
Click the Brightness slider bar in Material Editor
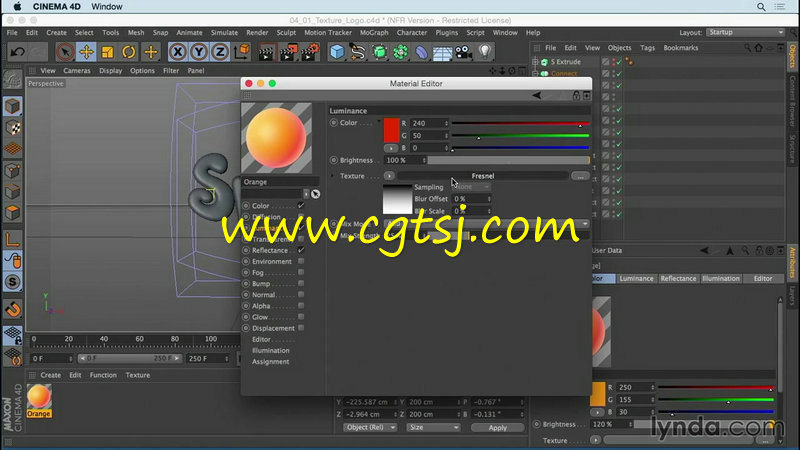coord(508,160)
